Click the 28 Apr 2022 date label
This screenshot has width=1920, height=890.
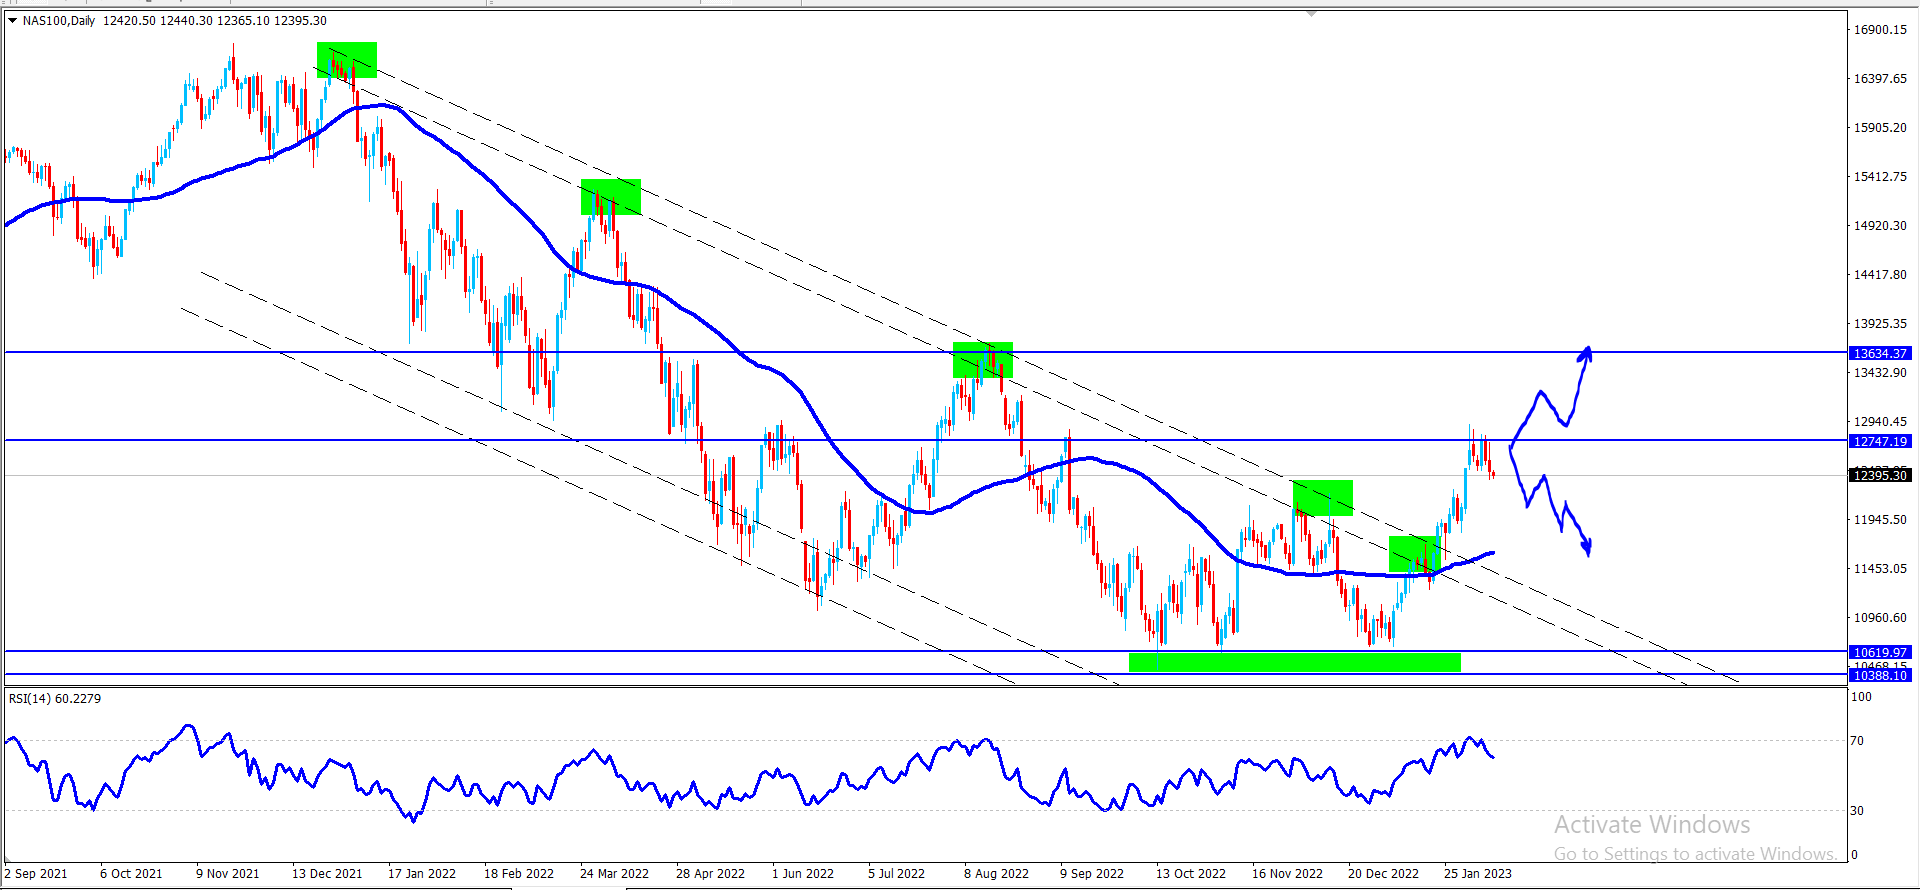710,874
